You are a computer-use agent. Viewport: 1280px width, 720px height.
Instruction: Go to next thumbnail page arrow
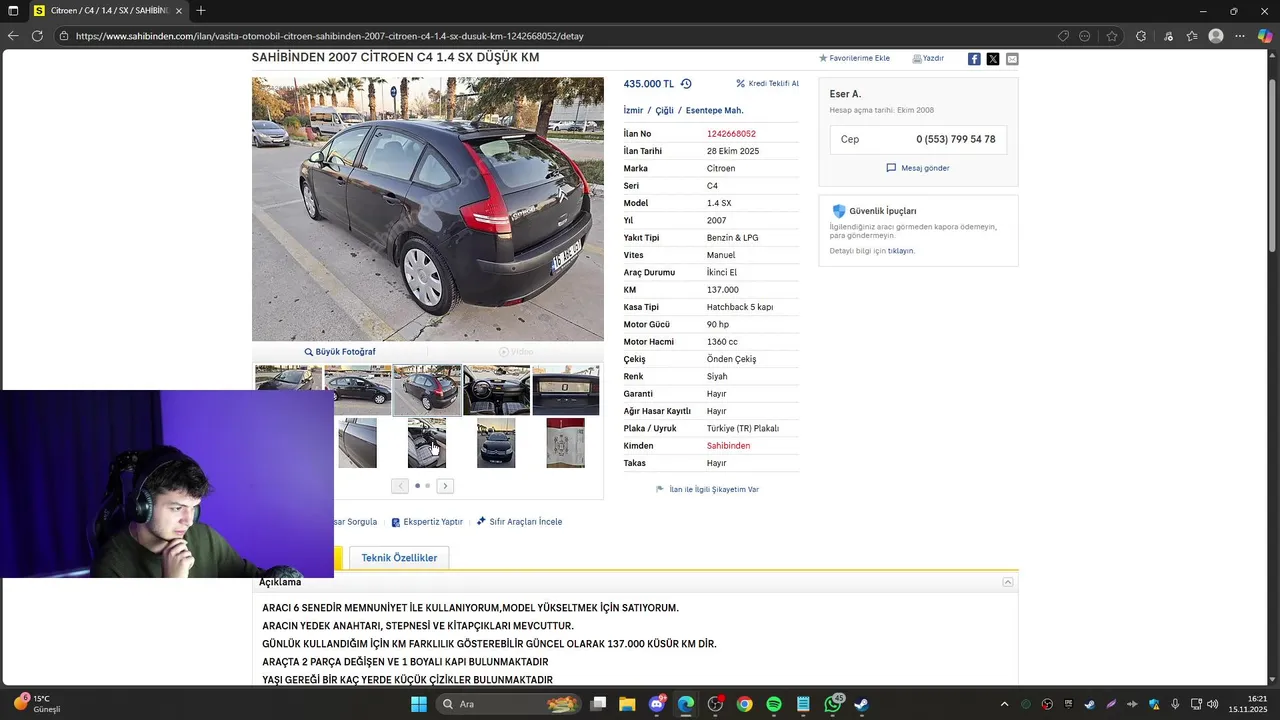(x=445, y=486)
